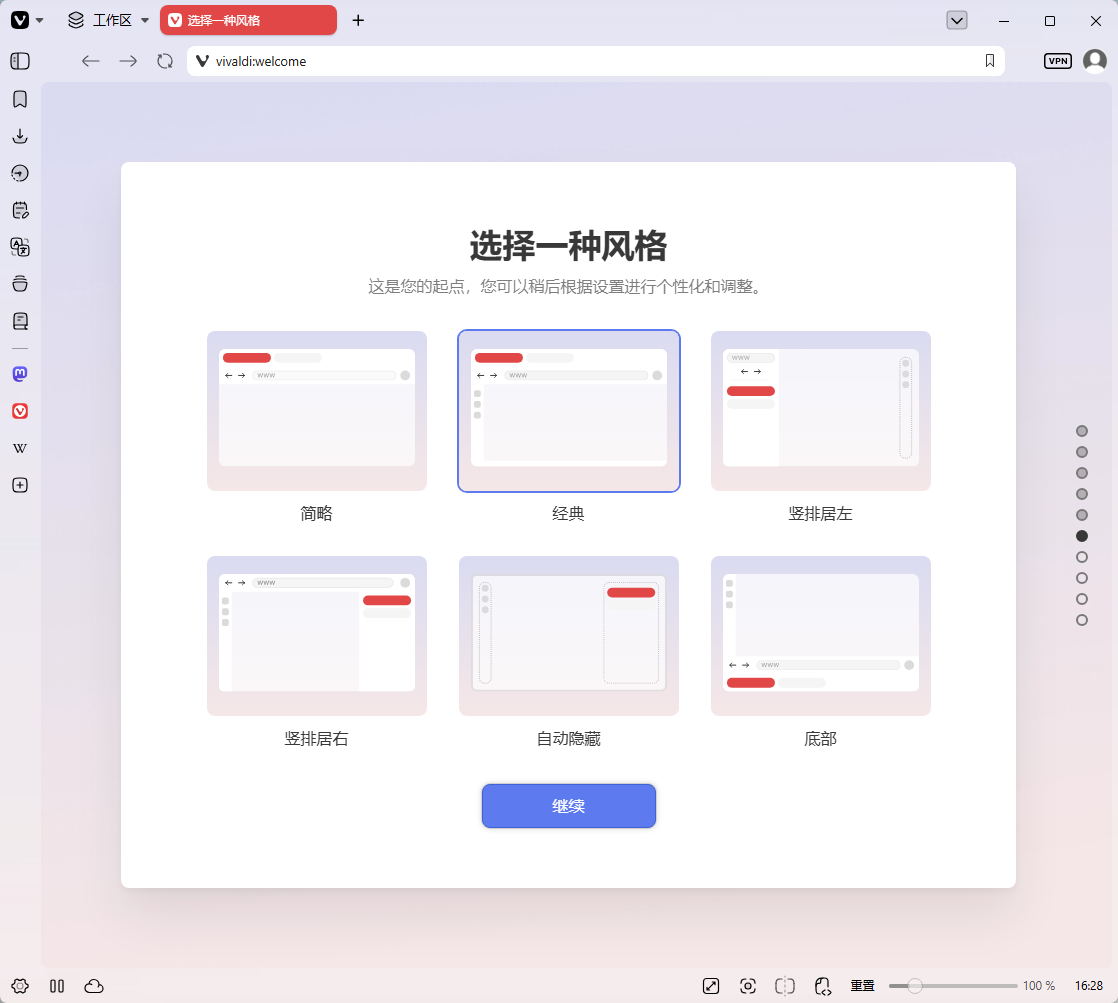Open the Vivaldi web panel

point(20,411)
